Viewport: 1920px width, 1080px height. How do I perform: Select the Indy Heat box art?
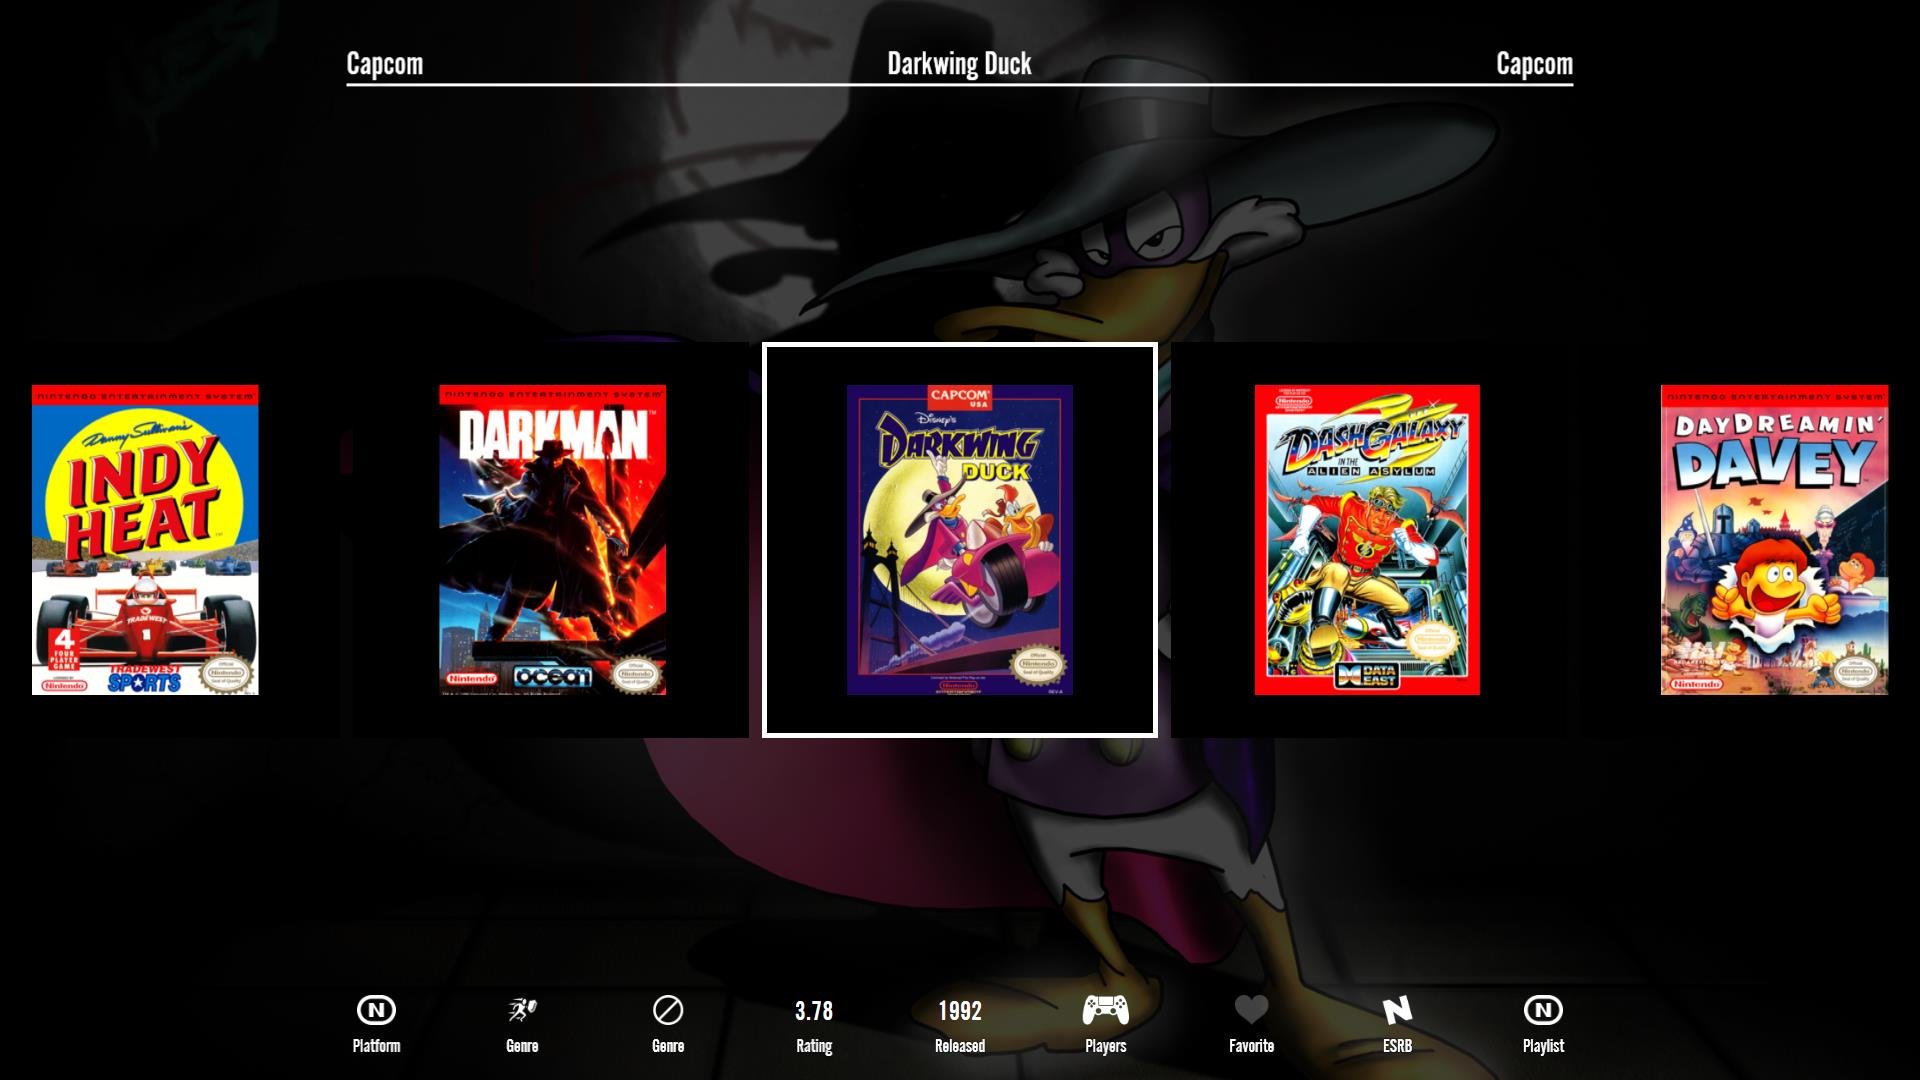tap(145, 540)
